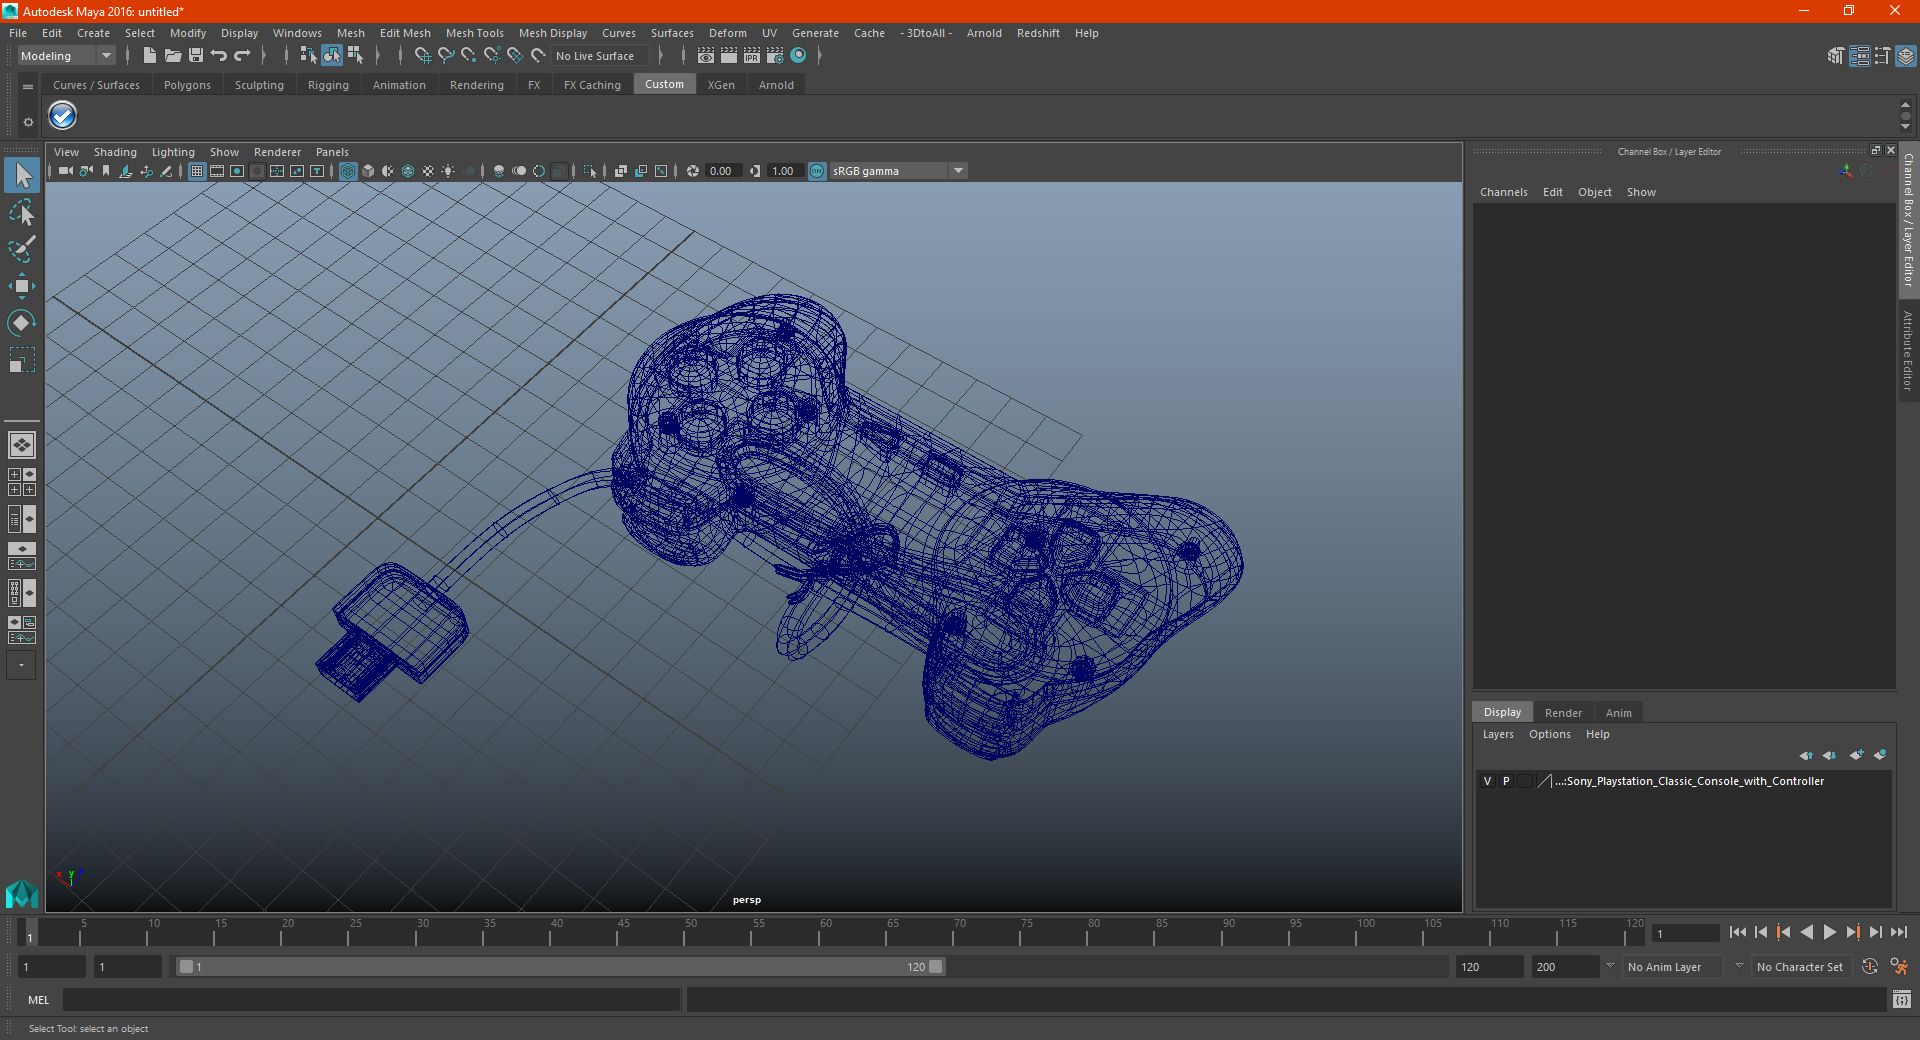Toggle textured display in viewport
This screenshot has width=1920, height=1040.
(428, 171)
